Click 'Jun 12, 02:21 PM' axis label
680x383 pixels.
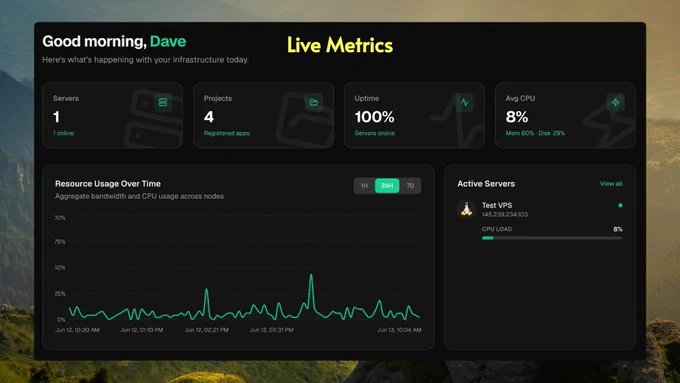point(206,330)
